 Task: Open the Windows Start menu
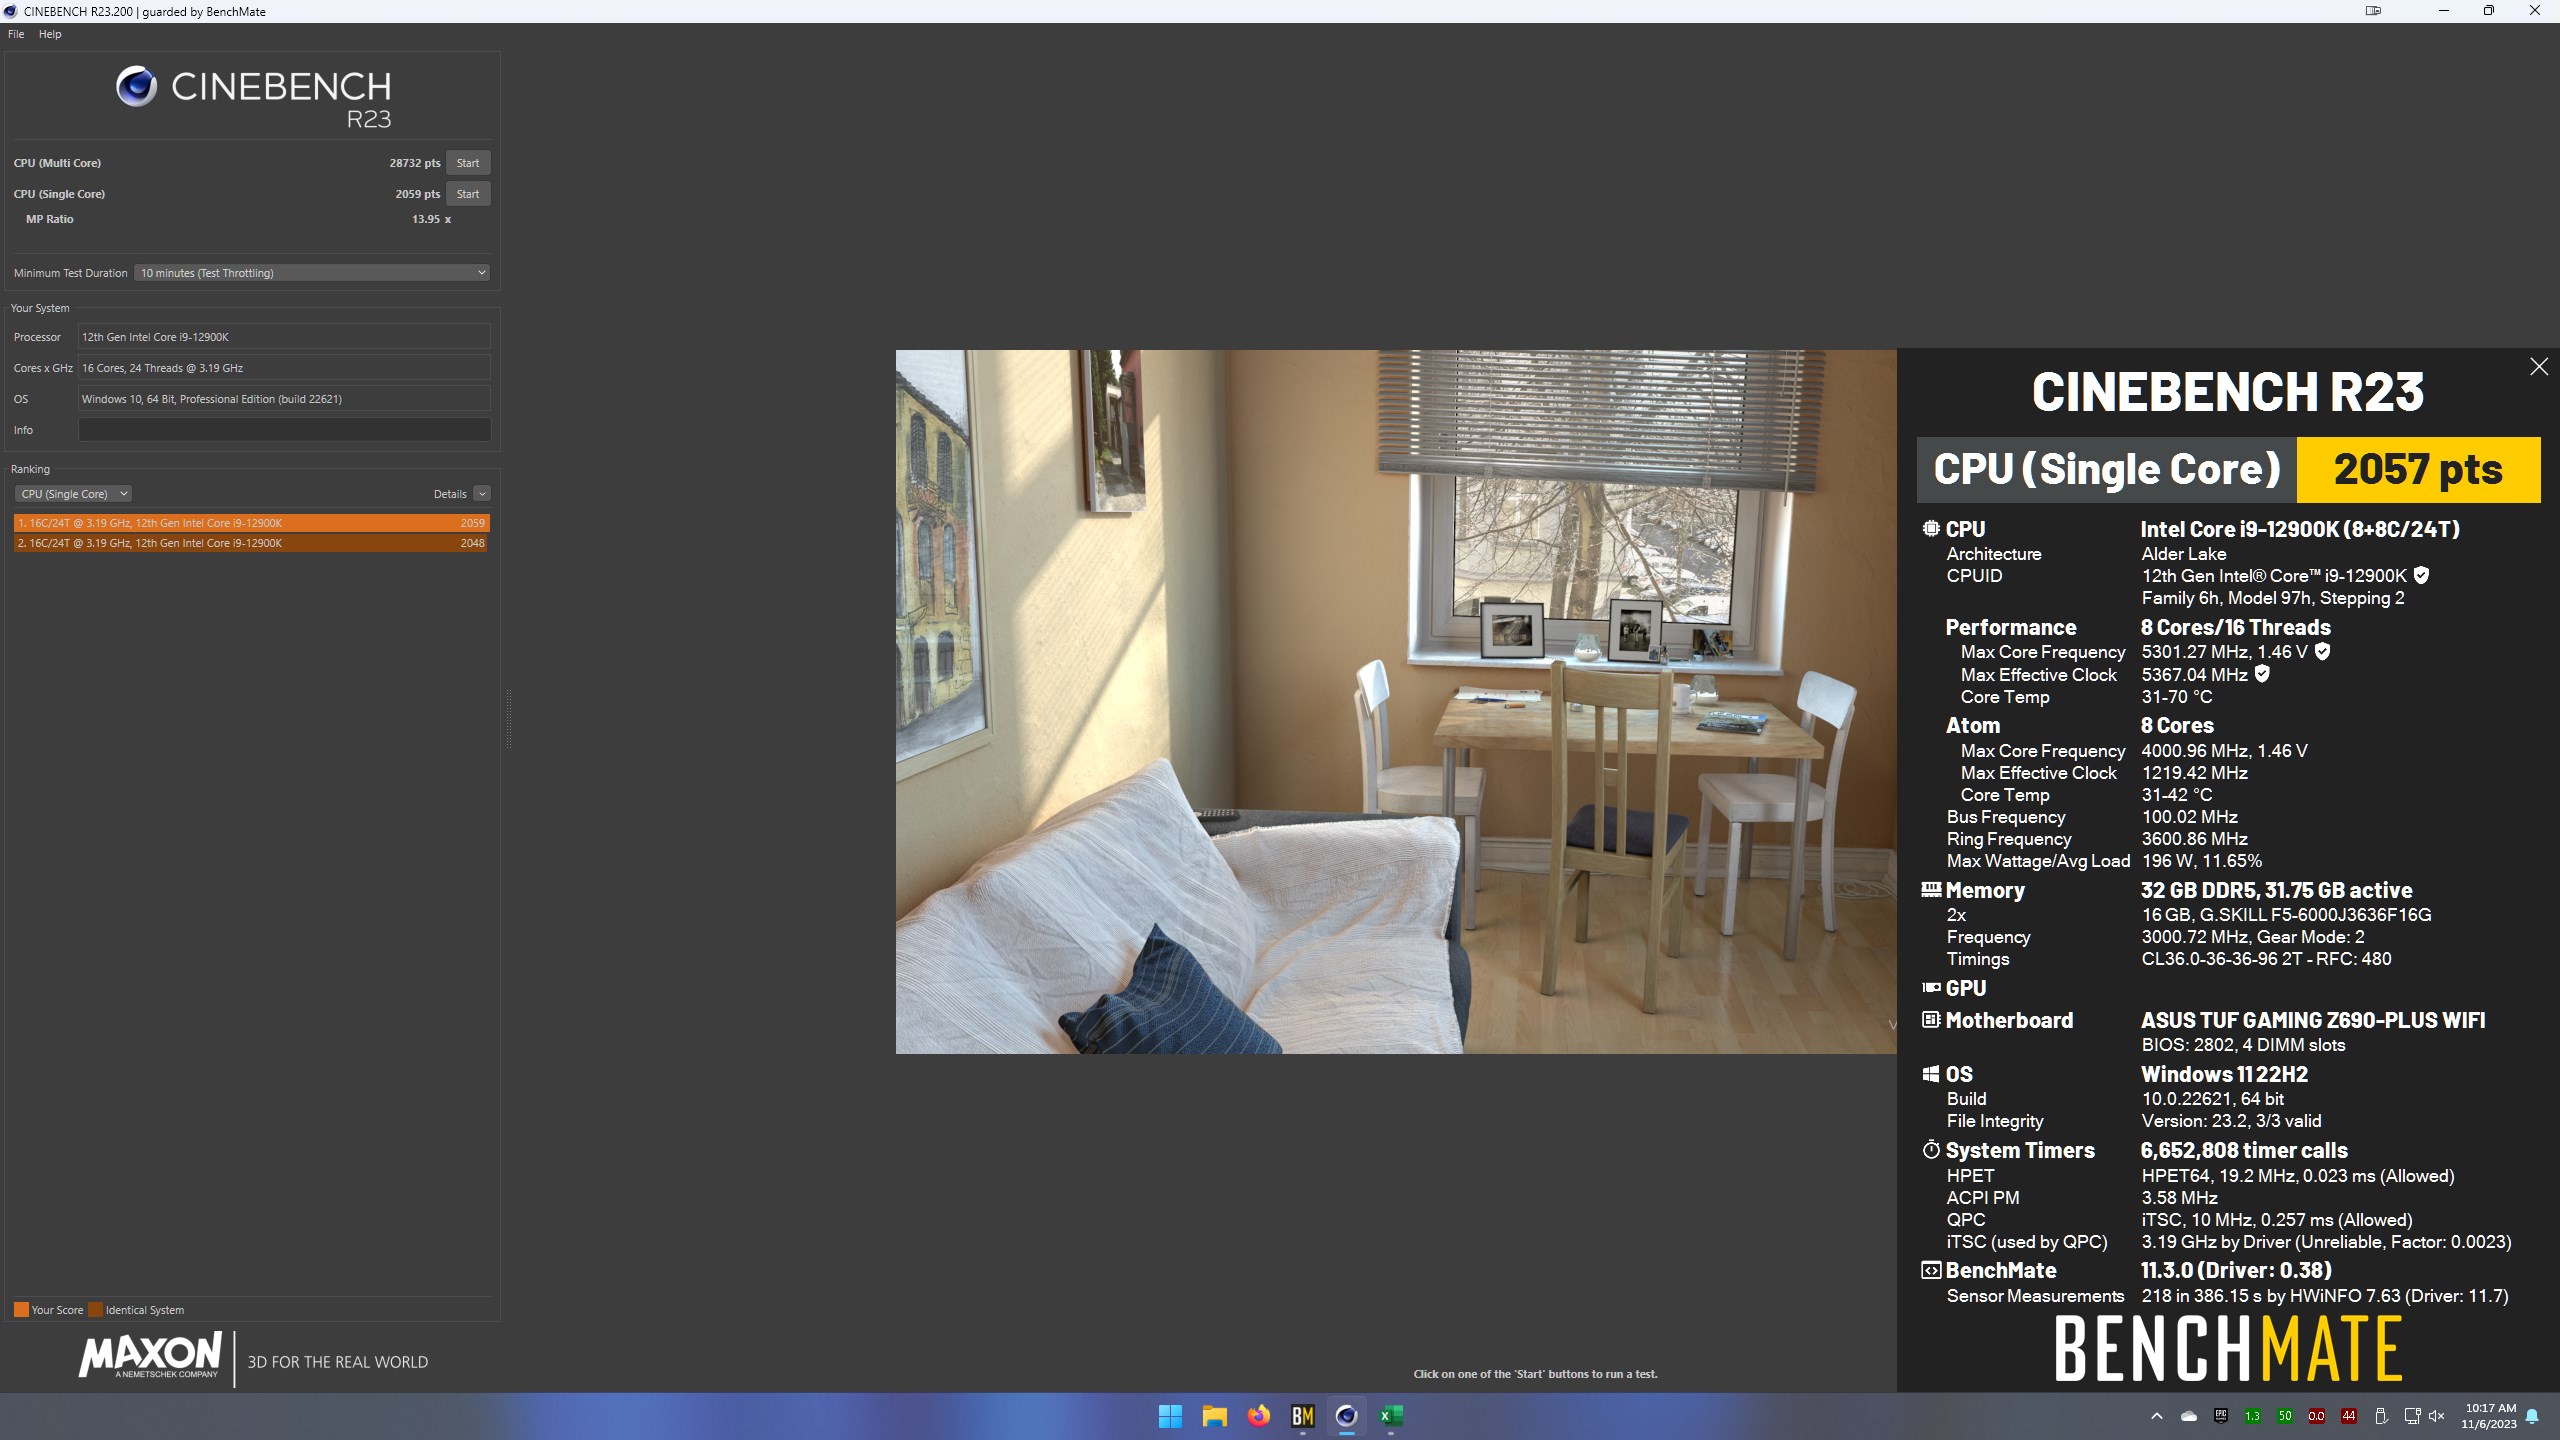coord(1170,1416)
